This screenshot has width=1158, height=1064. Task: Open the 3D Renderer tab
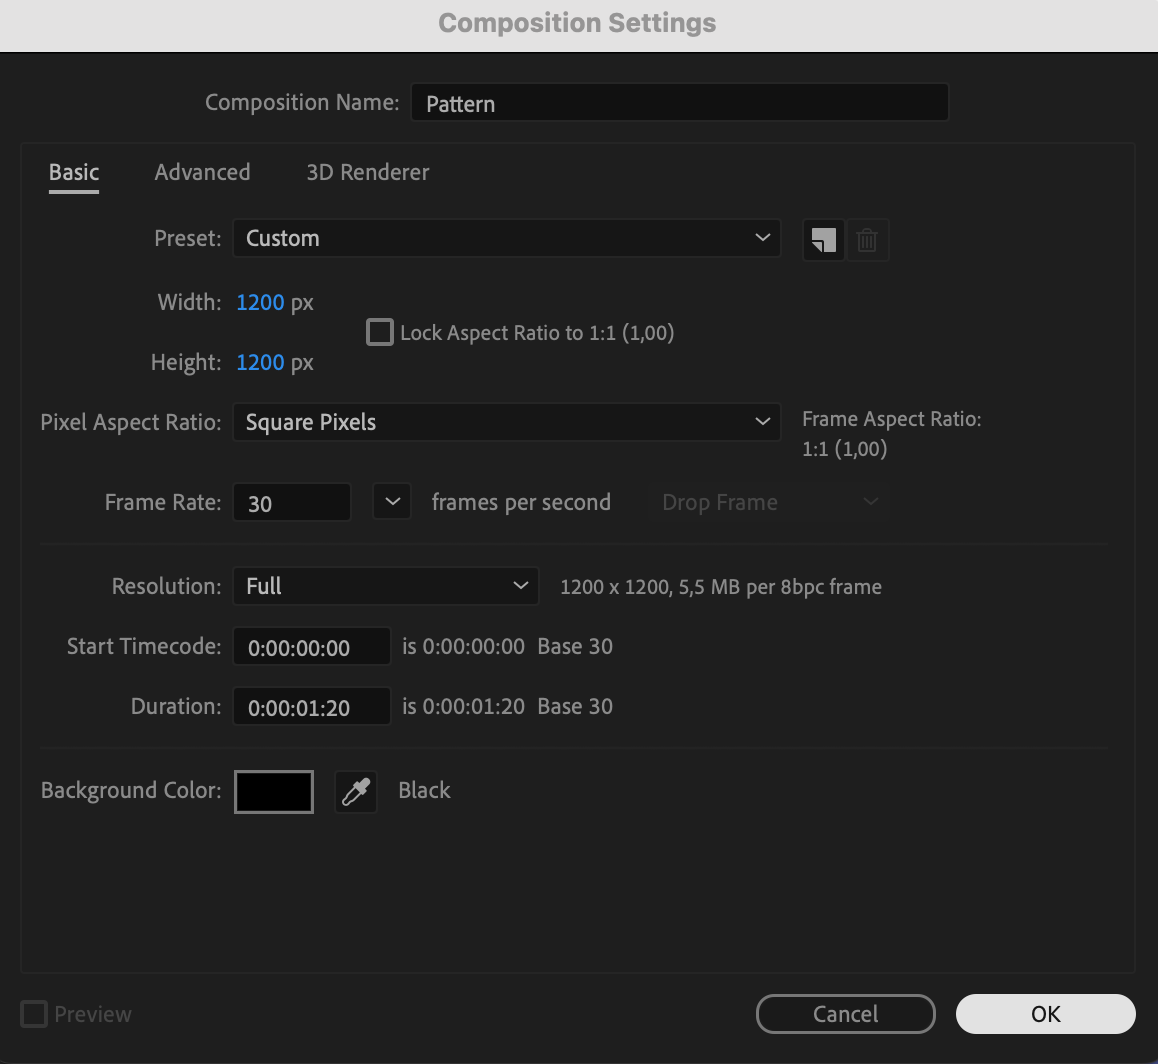click(x=367, y=172)
